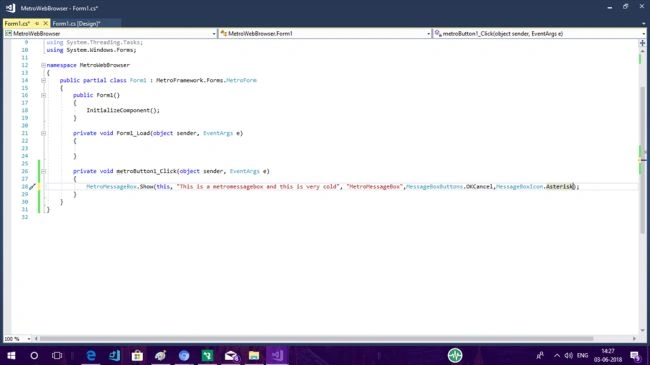Click InitializeComponent(); in the code
The image size is (650, 365).
point(123,110)
